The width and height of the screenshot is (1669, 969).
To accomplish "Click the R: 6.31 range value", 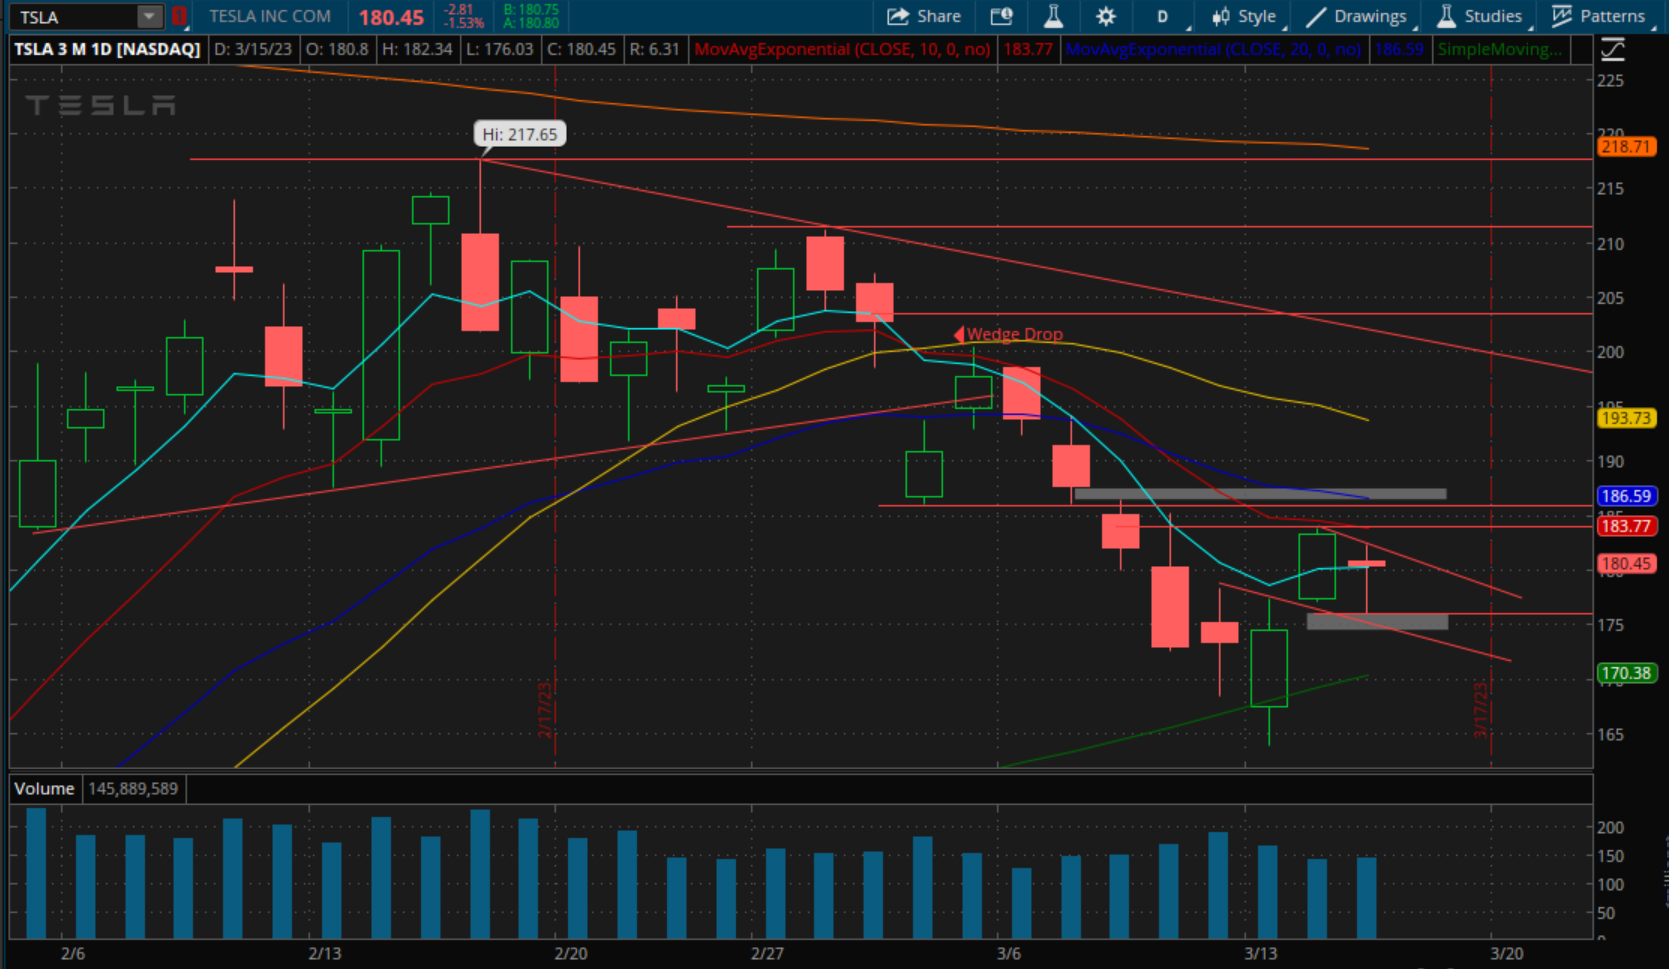I will (x=654, y=49).
